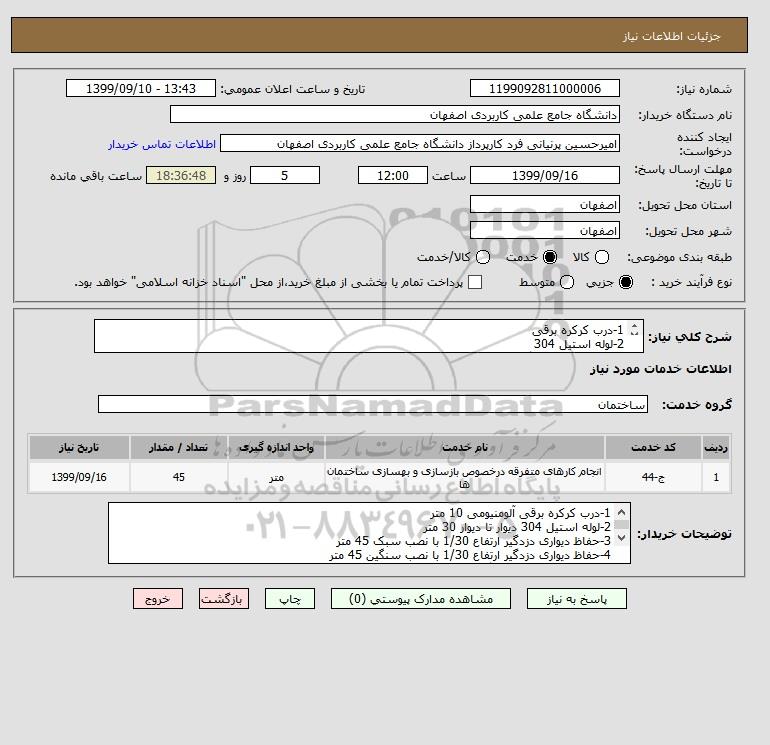
Task: Click the تاریخ نیاز column header
Action: (x=79, y=447)
